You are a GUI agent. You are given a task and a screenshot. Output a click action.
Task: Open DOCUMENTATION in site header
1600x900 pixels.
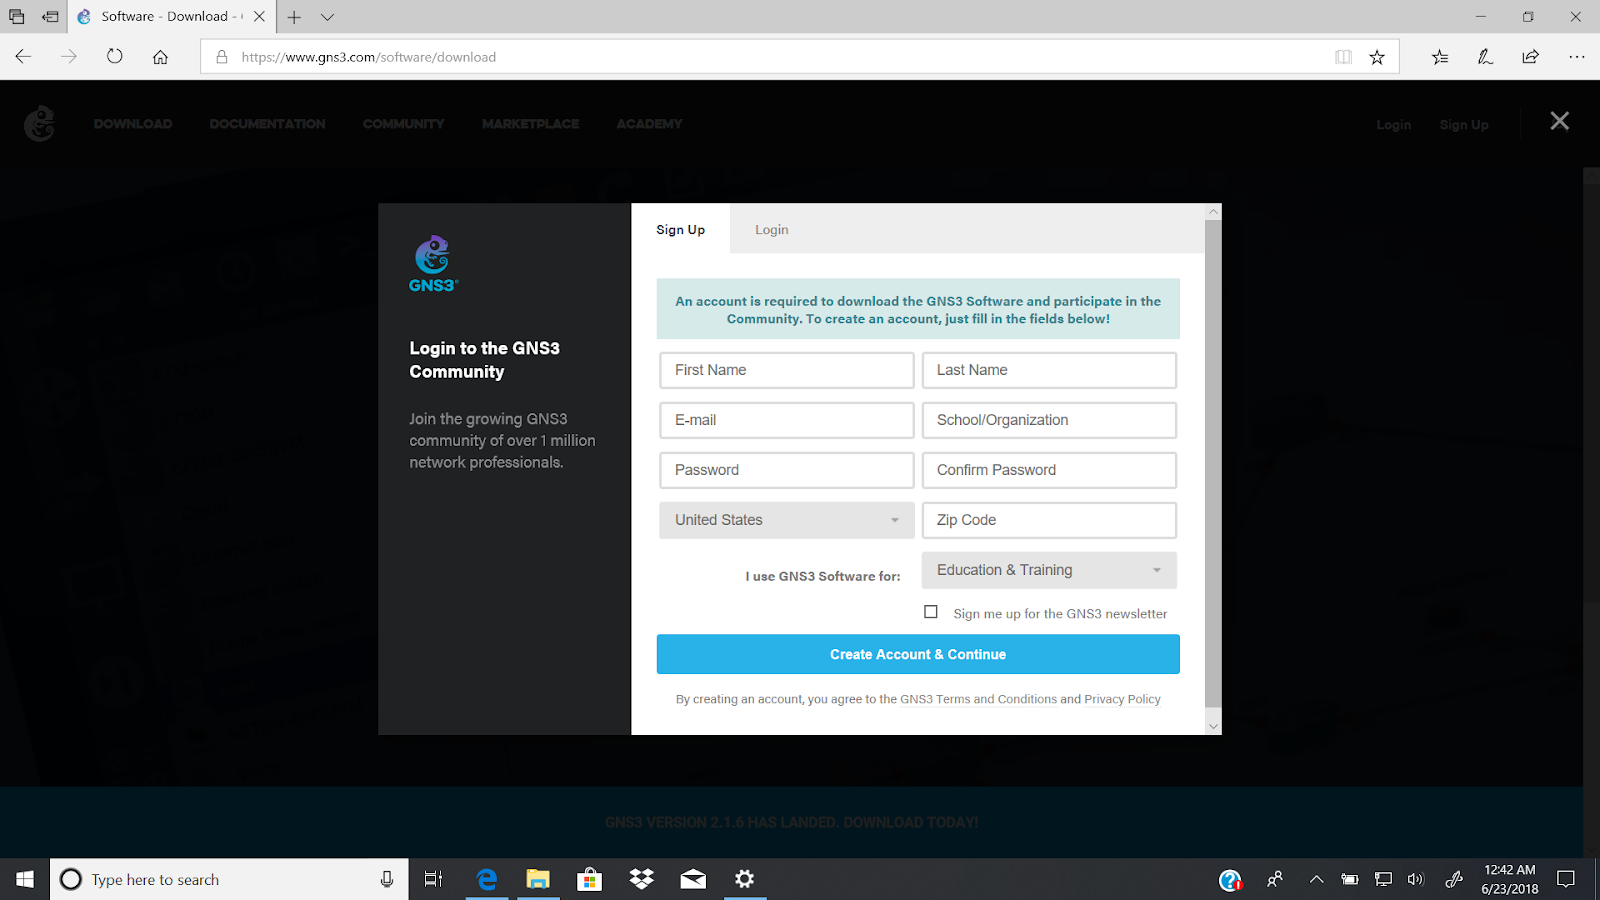267,124
